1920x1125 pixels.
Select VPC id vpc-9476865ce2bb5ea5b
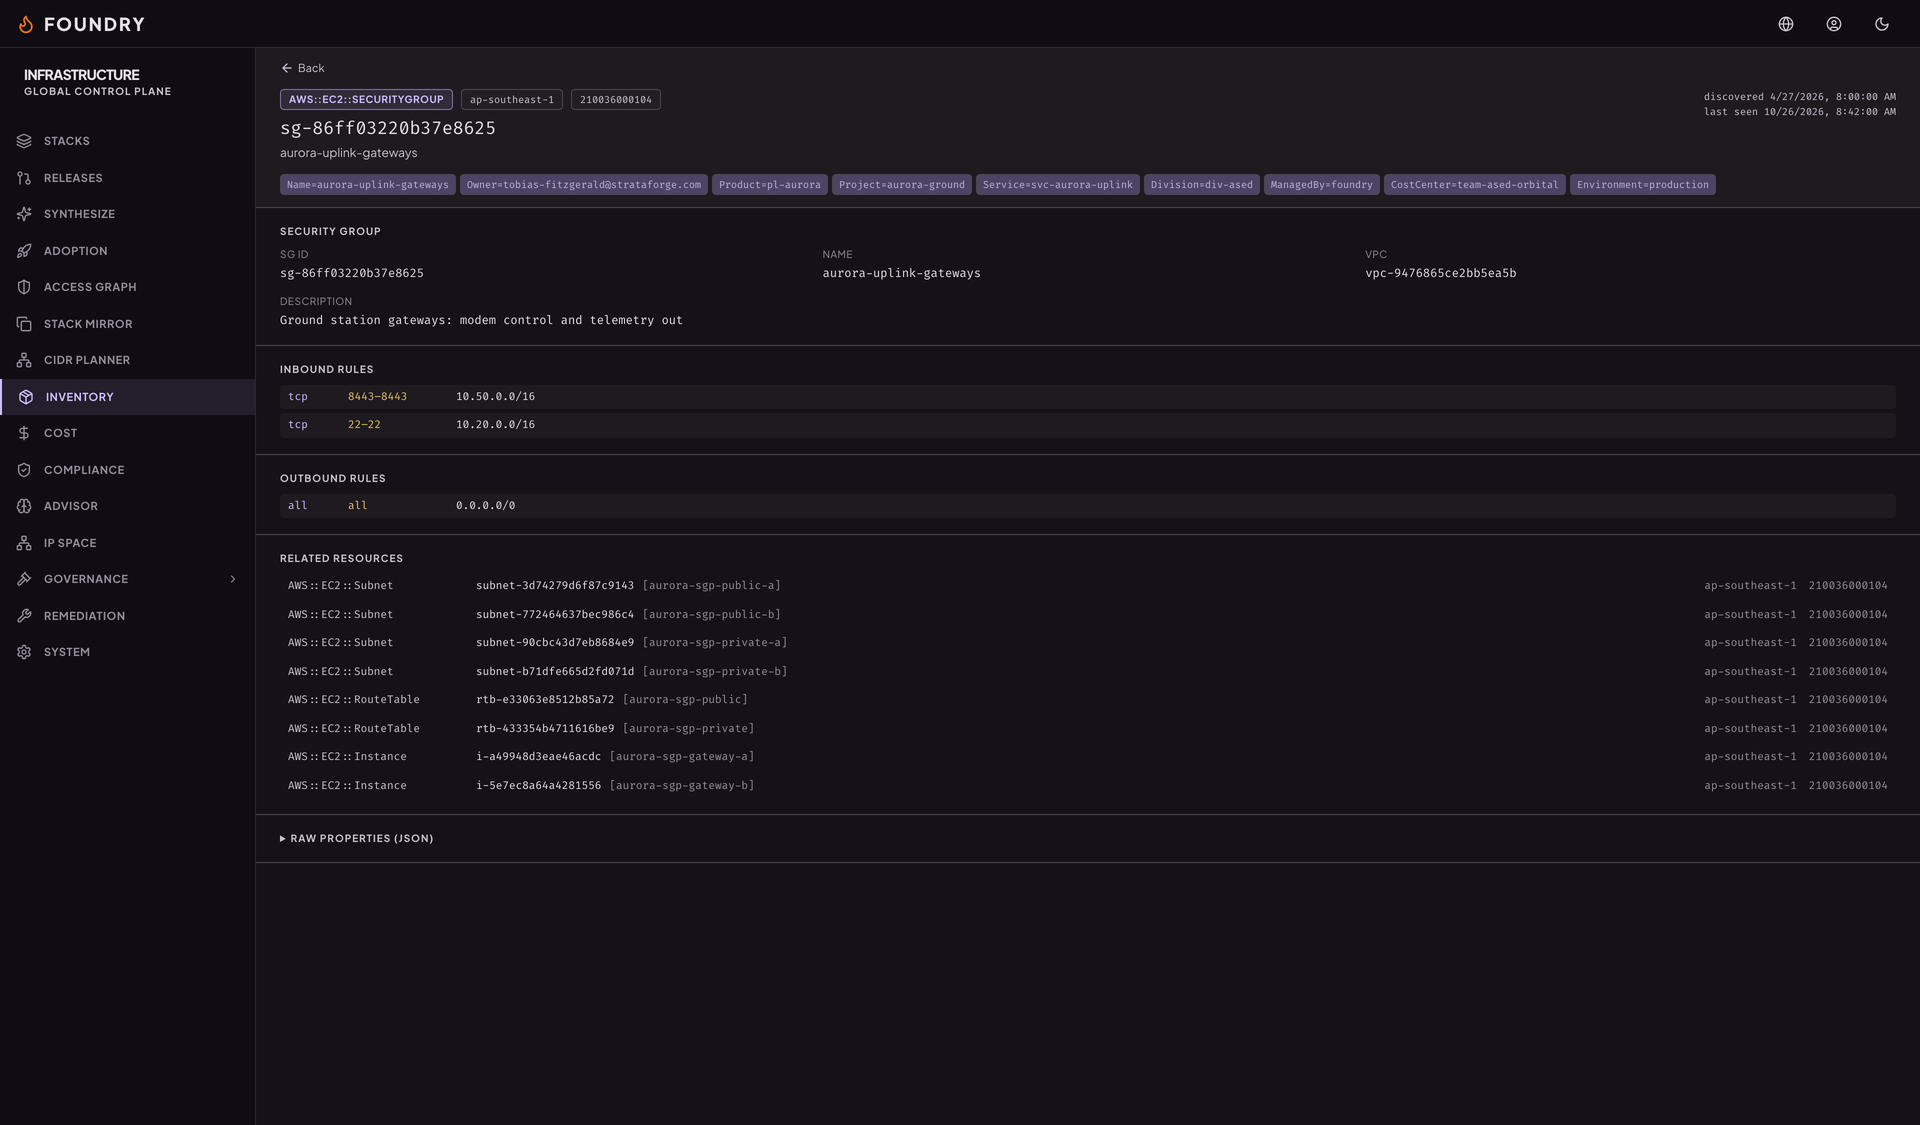(1440, 273)
